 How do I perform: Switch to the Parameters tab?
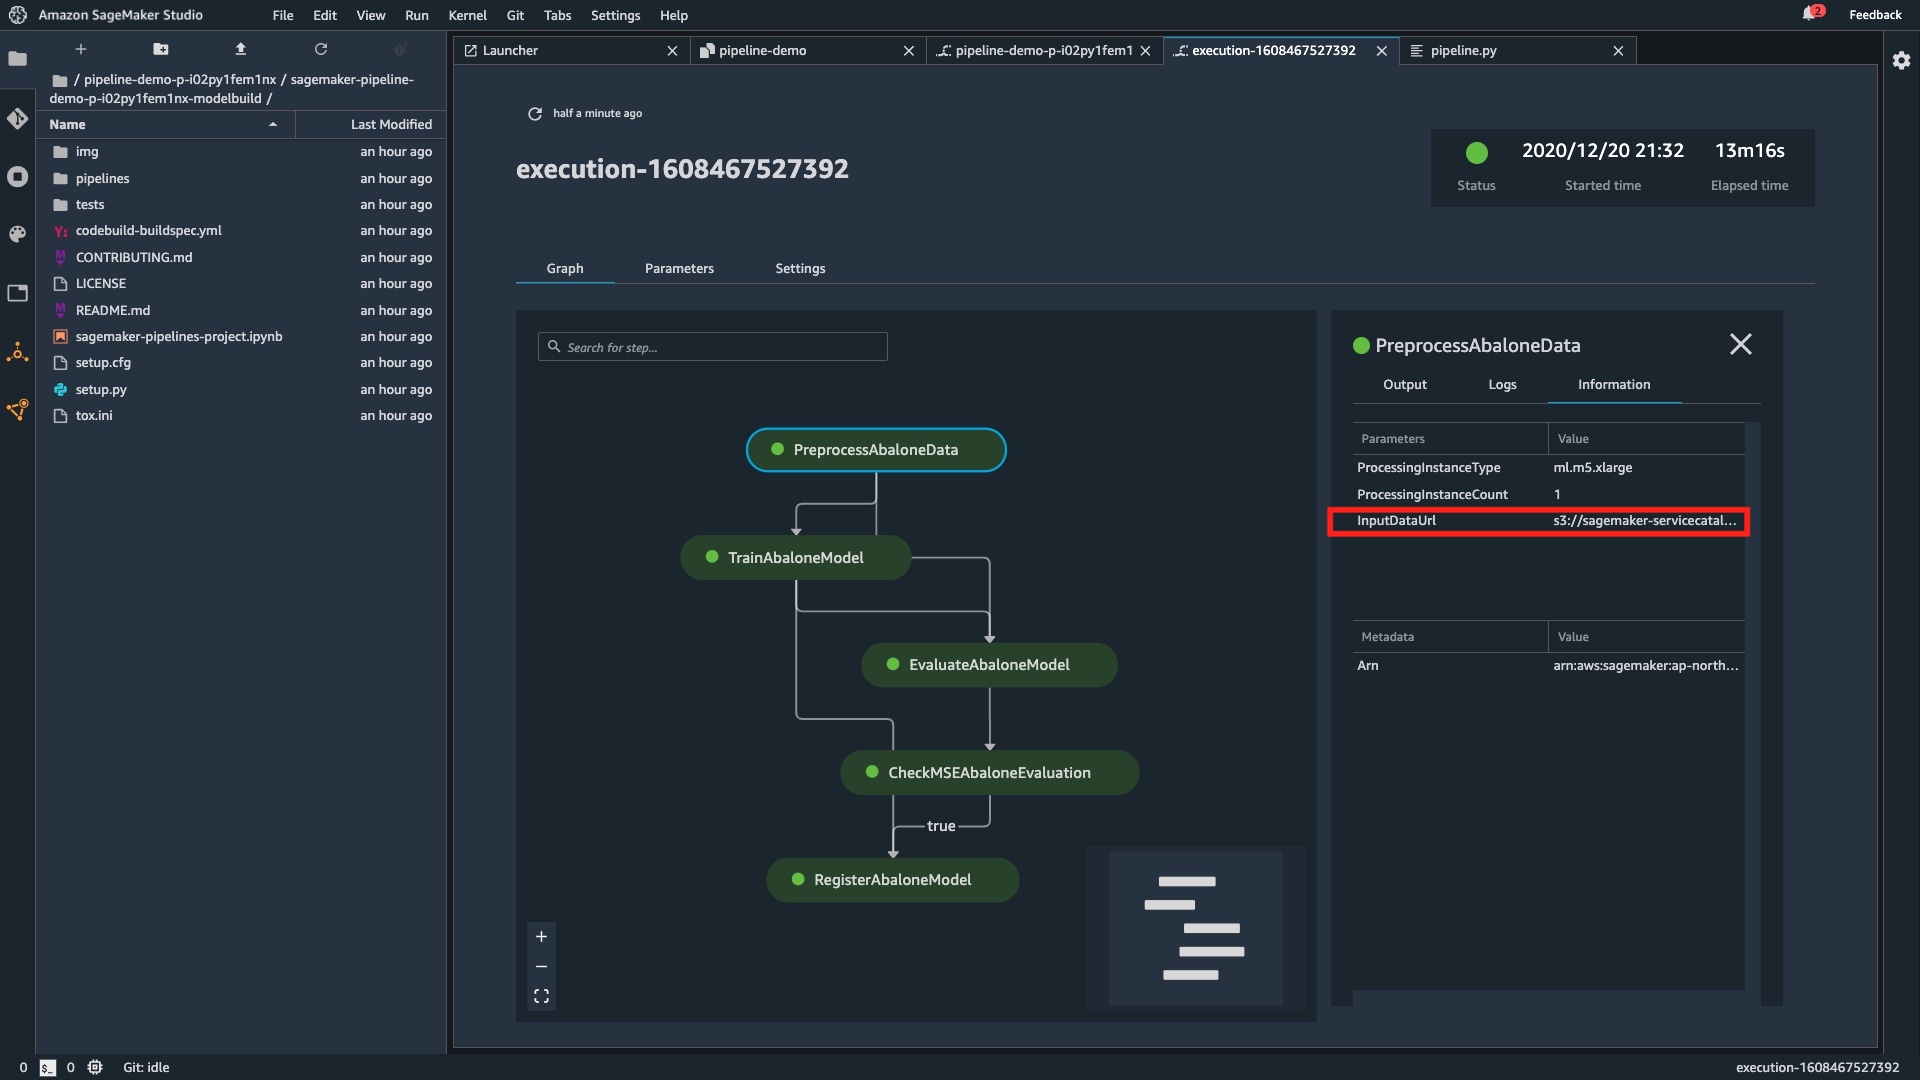679,268
